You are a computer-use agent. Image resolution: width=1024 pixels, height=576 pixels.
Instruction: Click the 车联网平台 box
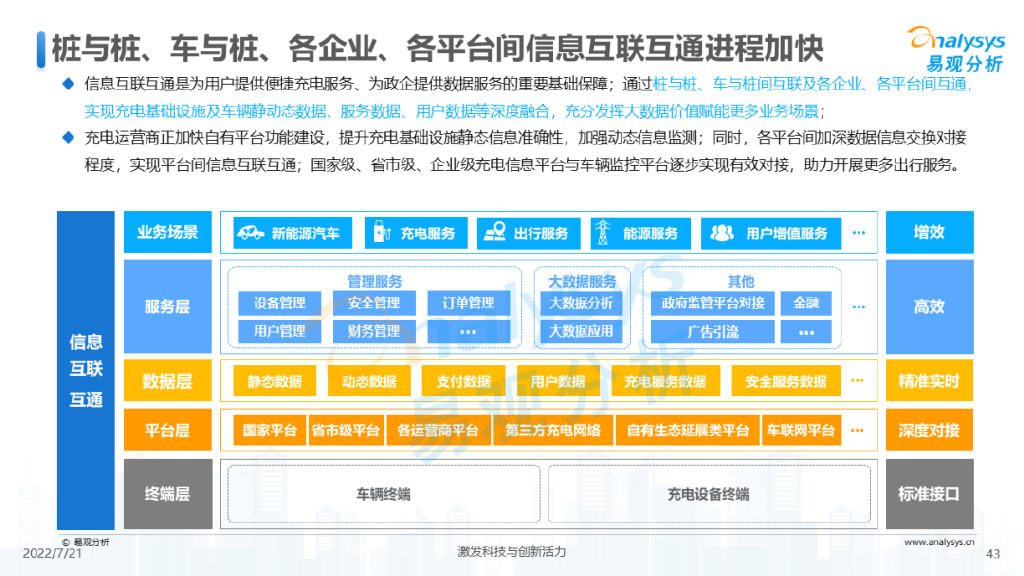click(801, 430)
